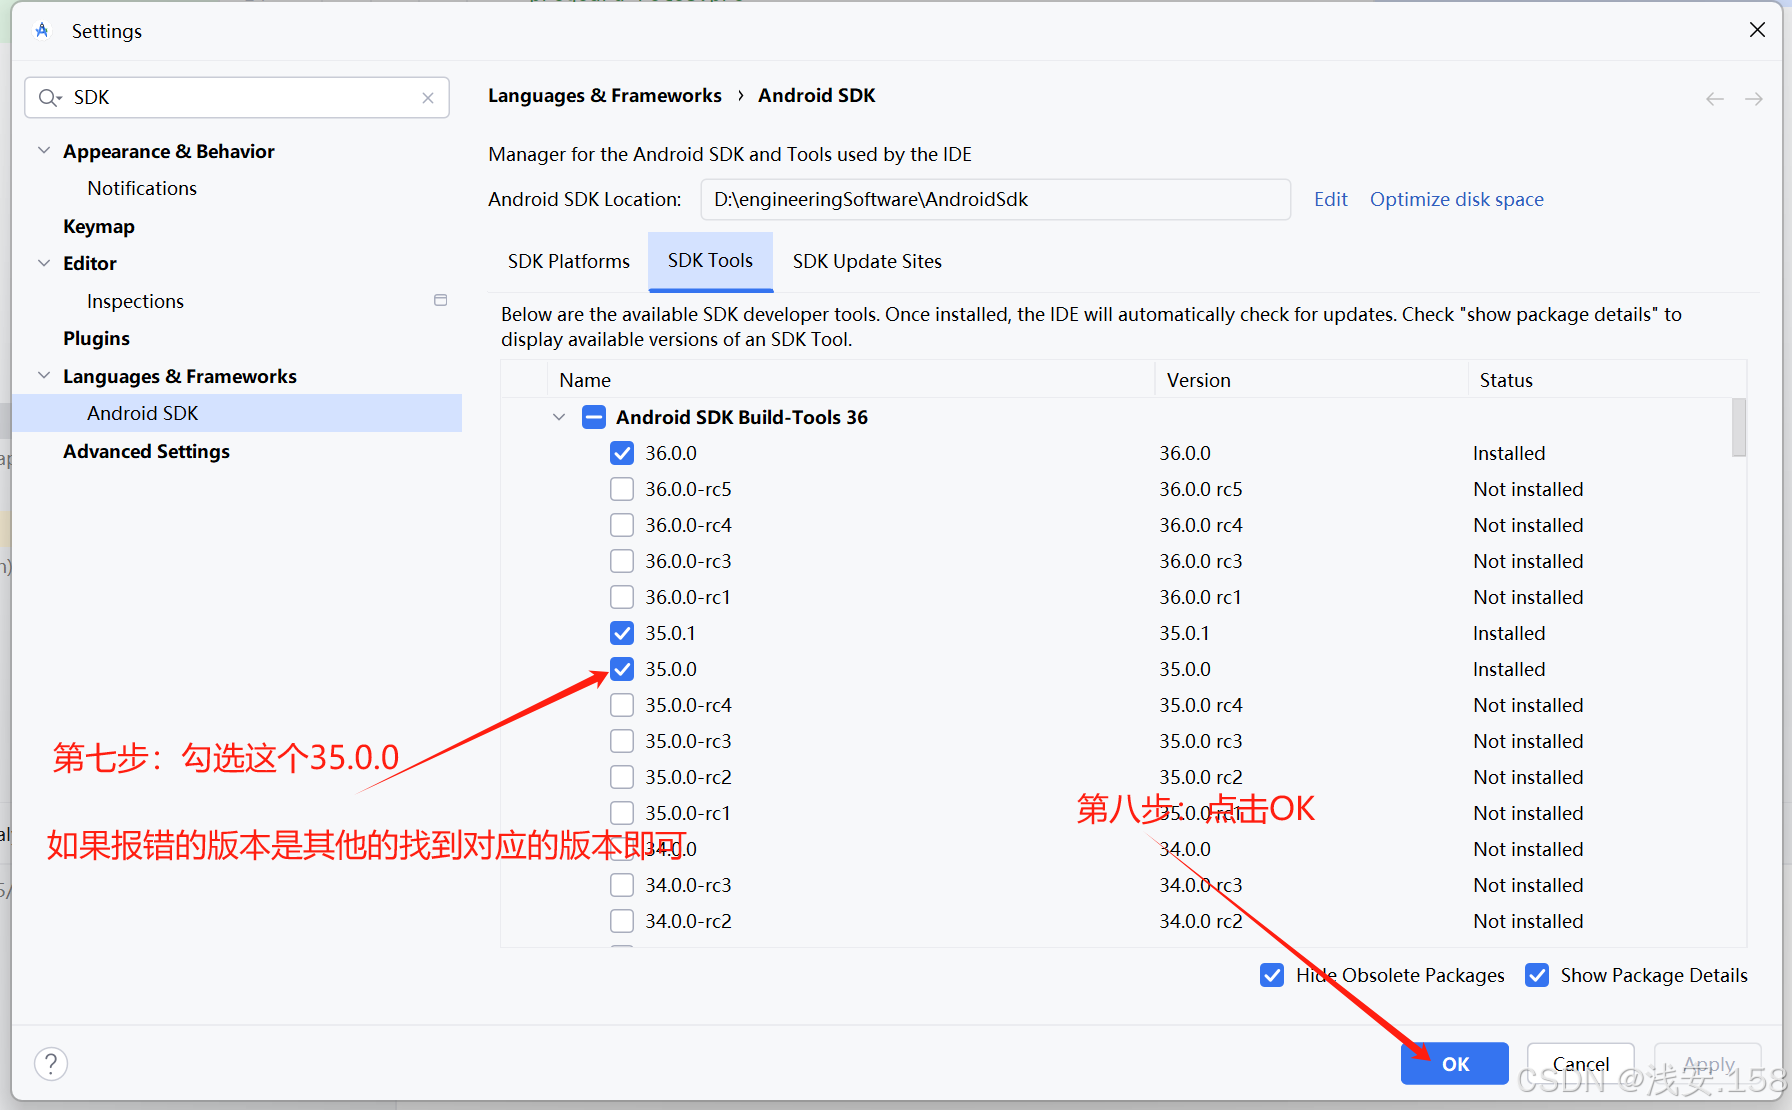Clear the SDK search field

click(428, 98)
